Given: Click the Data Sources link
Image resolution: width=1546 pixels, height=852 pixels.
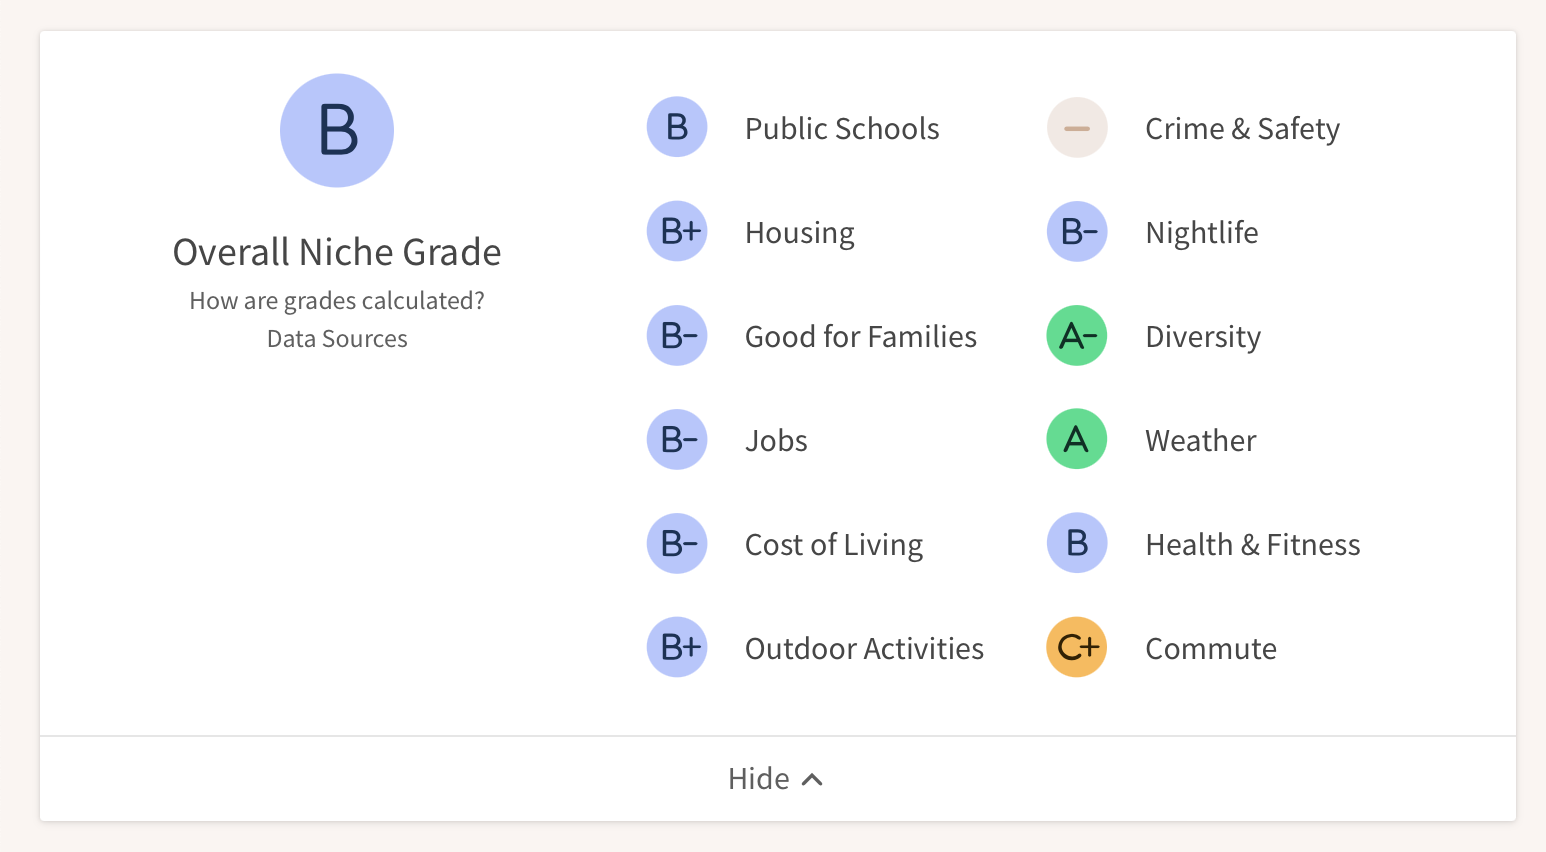Looking at the screenshot, I should pos(337,338).
